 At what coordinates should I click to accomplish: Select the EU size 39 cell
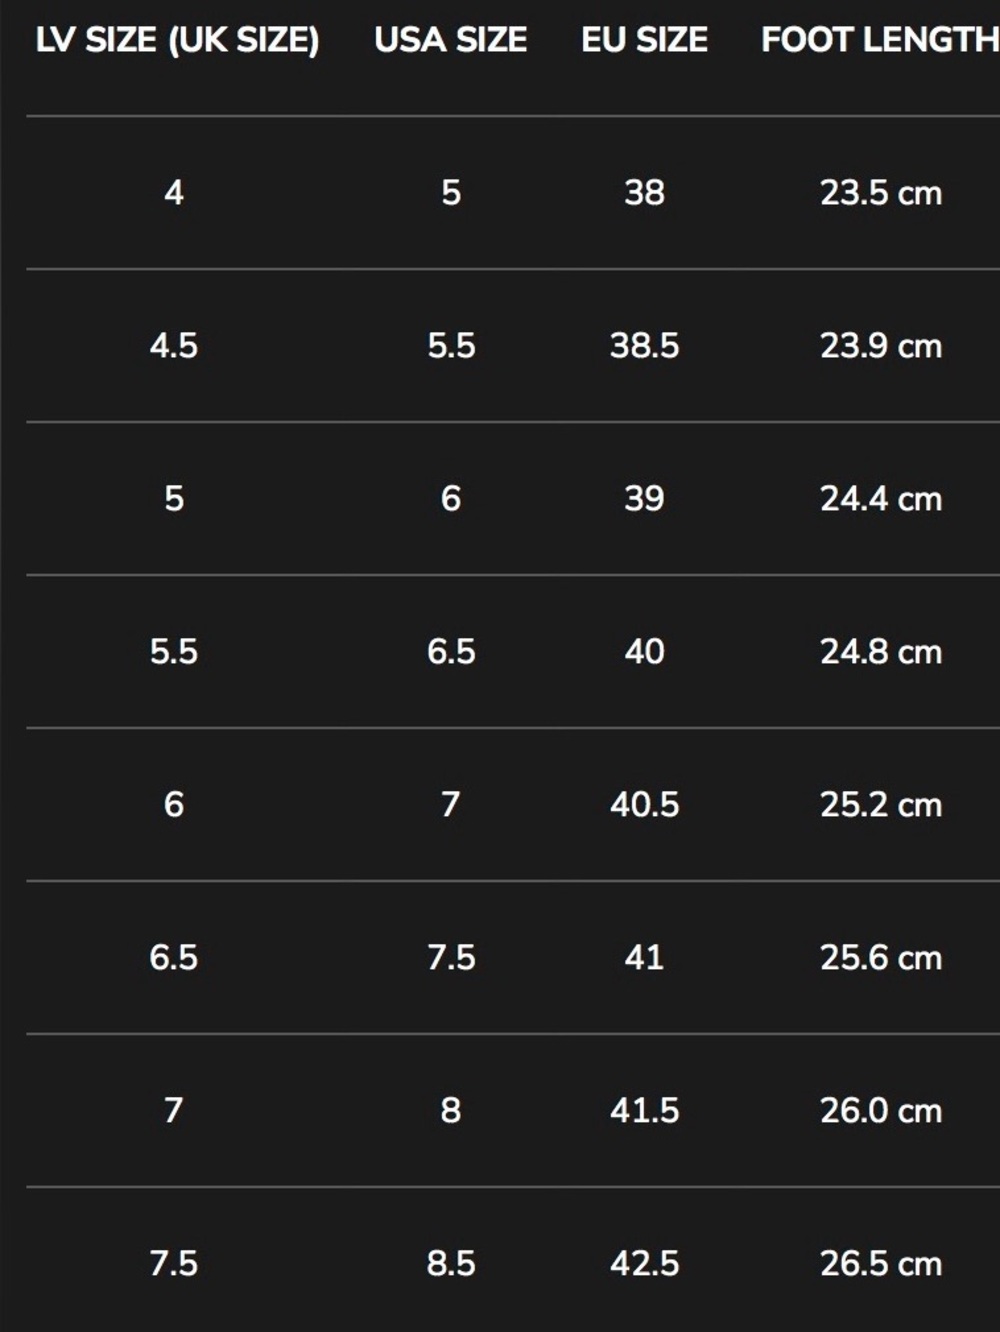[x=644, y=498]
